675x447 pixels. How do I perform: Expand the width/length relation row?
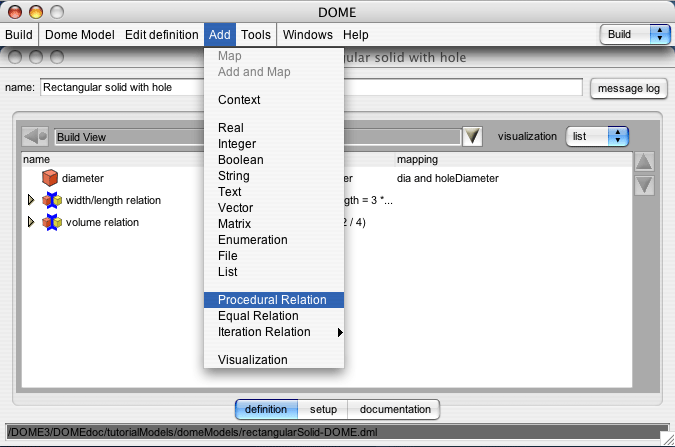(x=31, y=200)
